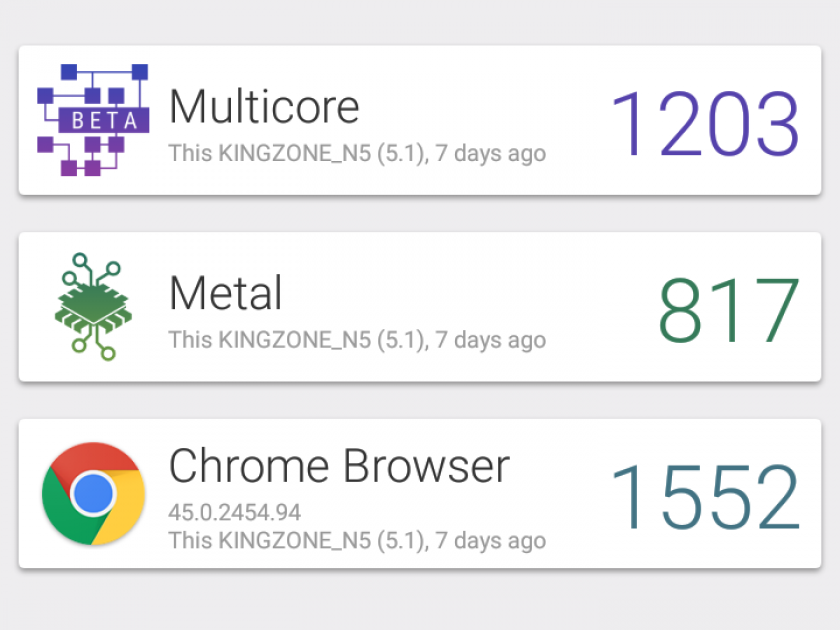Image resolution: width=840 pixels, height=630 pixels.
Task: Open the Metal result card
Action: [420, 307]
